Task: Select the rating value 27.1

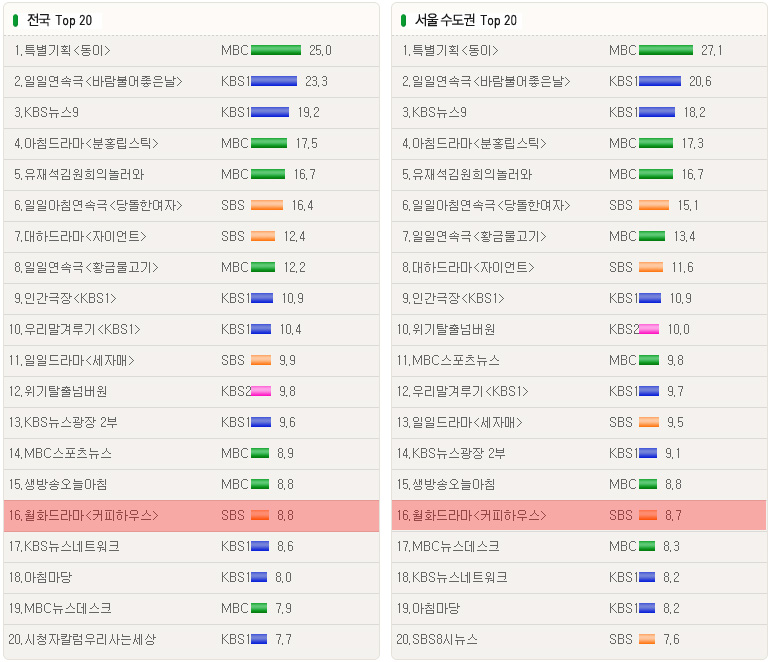Action: click(711, 50)
